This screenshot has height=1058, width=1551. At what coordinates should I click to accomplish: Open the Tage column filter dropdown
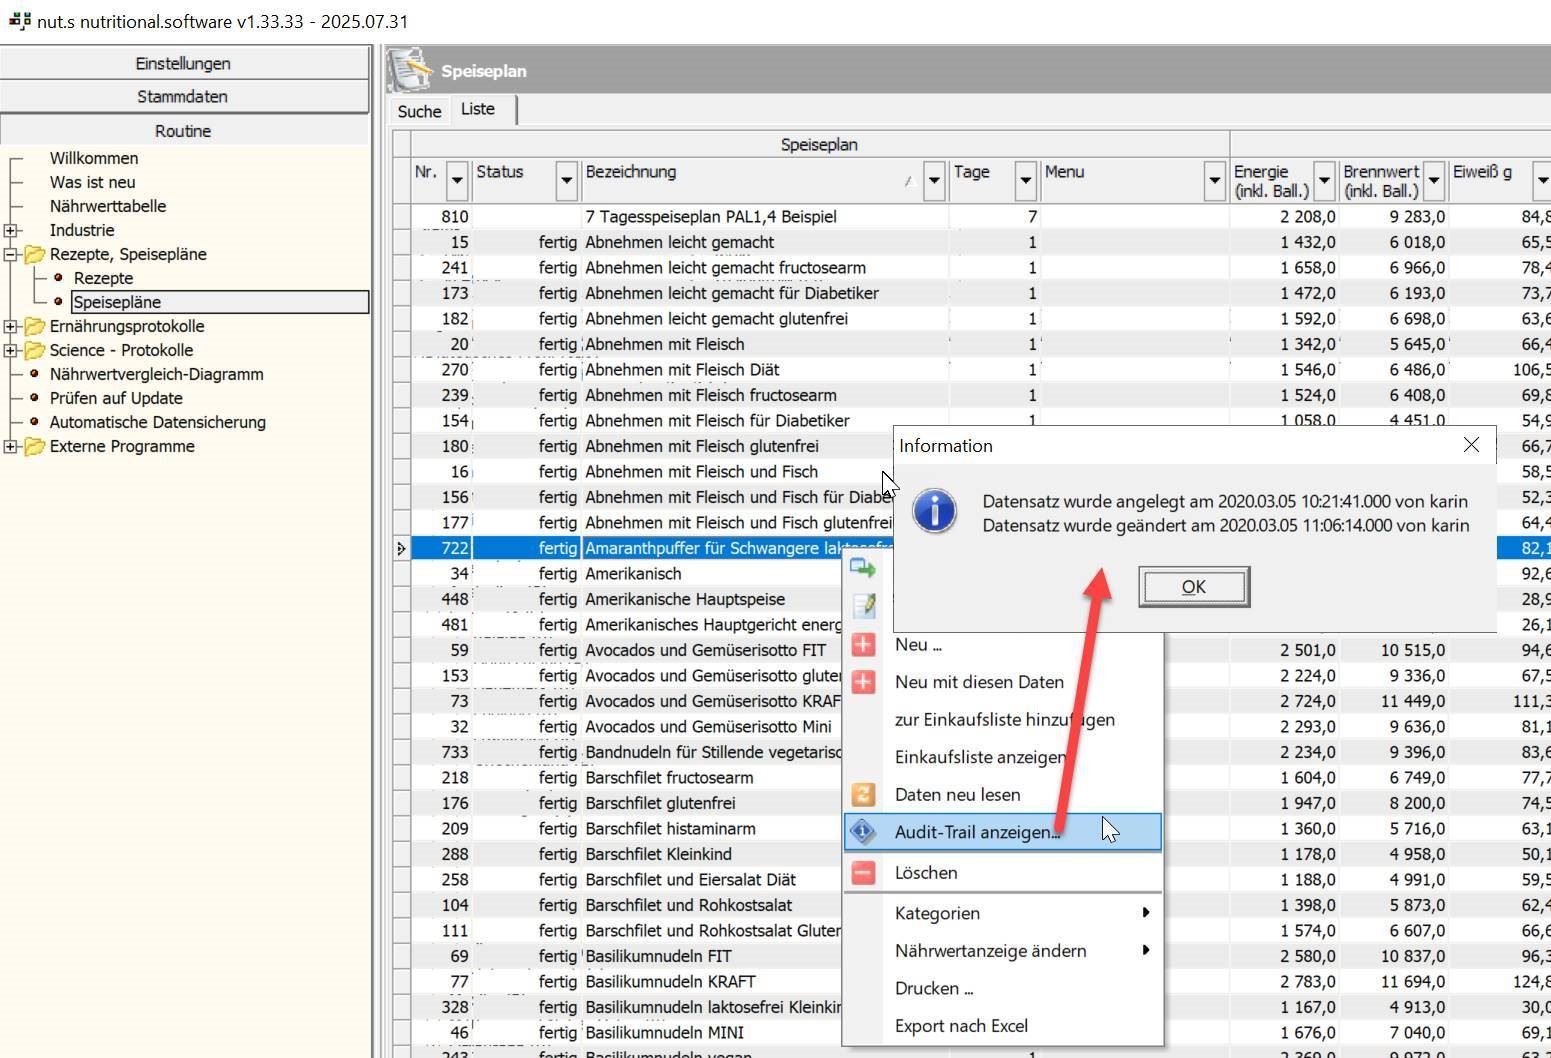pyautogui.click(x=1025, y=180)
